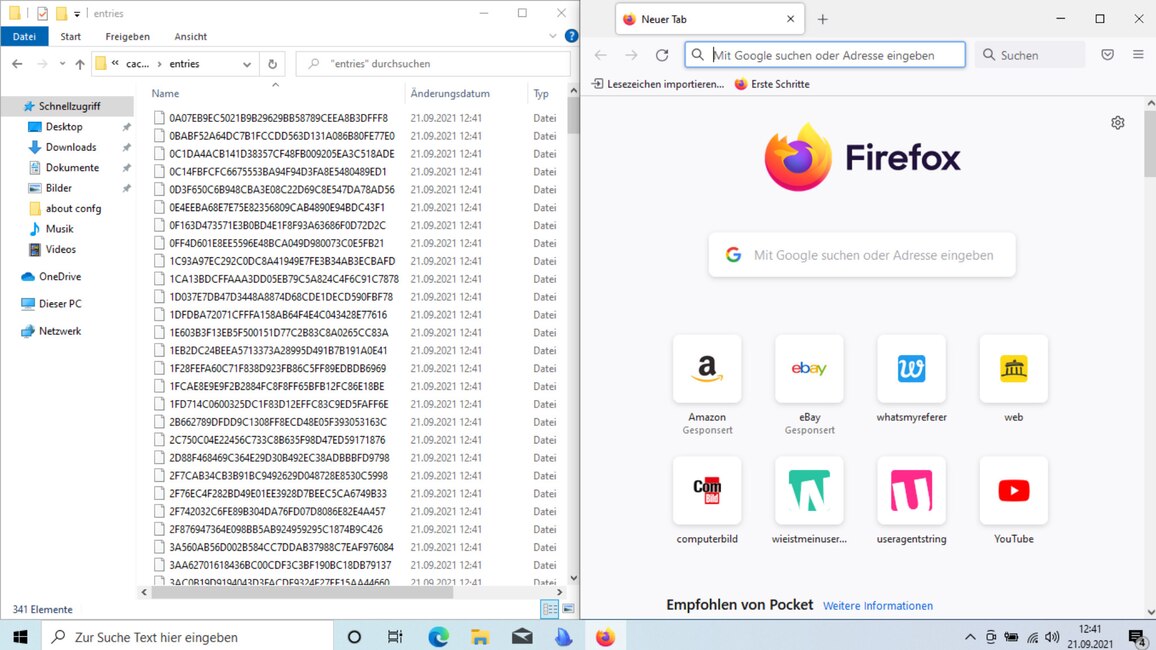Open the YouTube shortcut tile
This screenshot has height=650, width=1156.
(1013, 490)
